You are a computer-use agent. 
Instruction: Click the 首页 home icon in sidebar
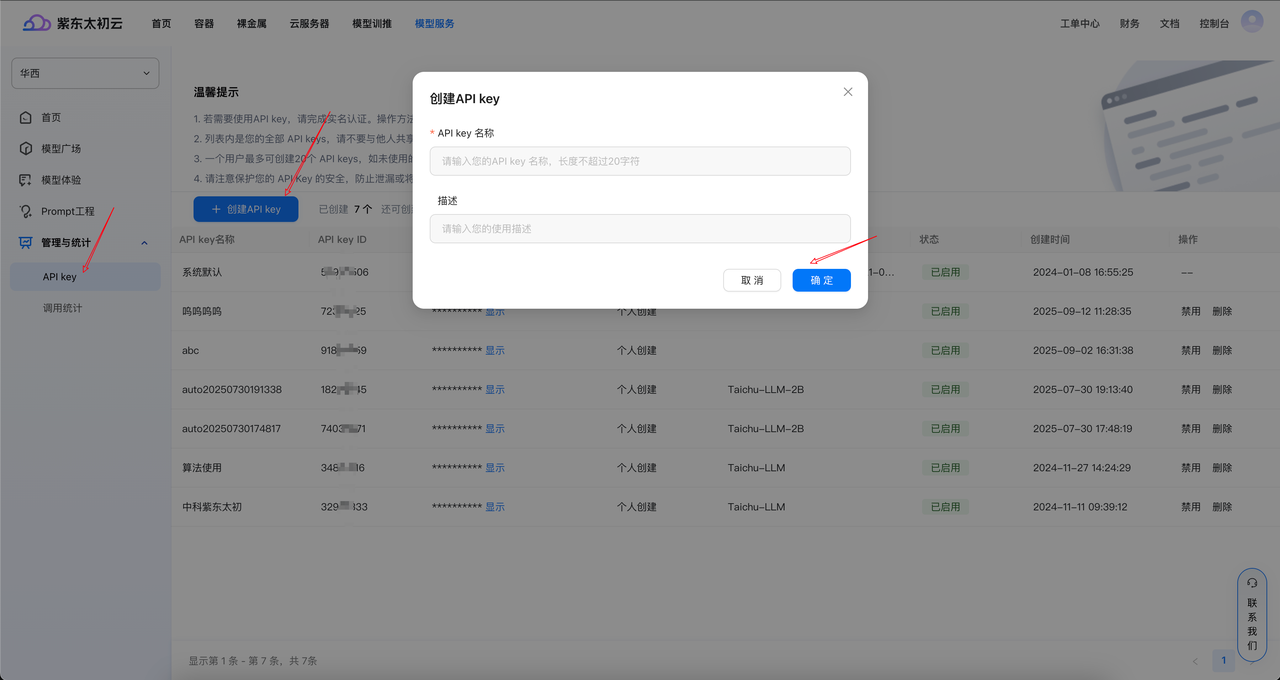(26, 118)
